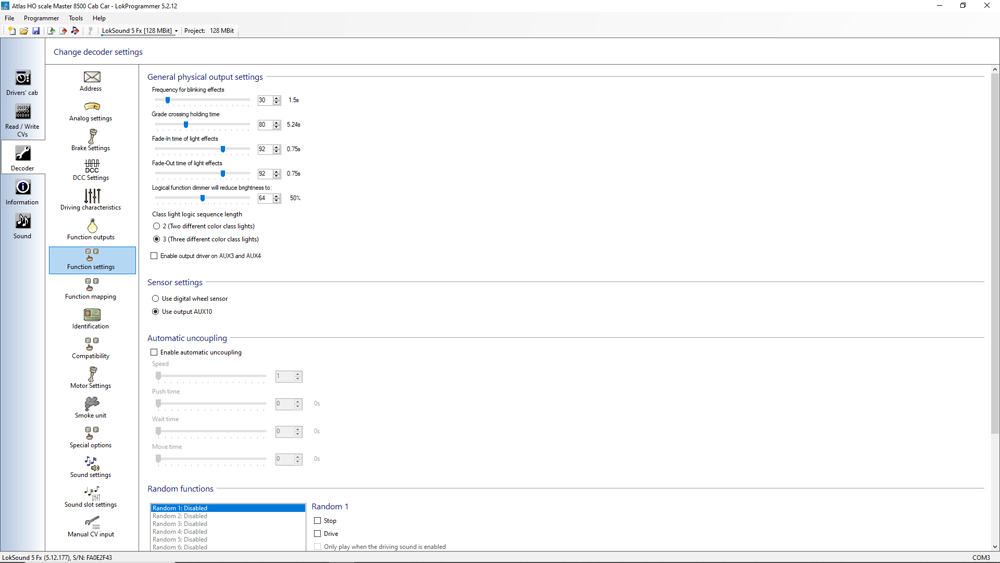Create a new project with toolbar icon
1000x563 pixels.
(11, 31)
